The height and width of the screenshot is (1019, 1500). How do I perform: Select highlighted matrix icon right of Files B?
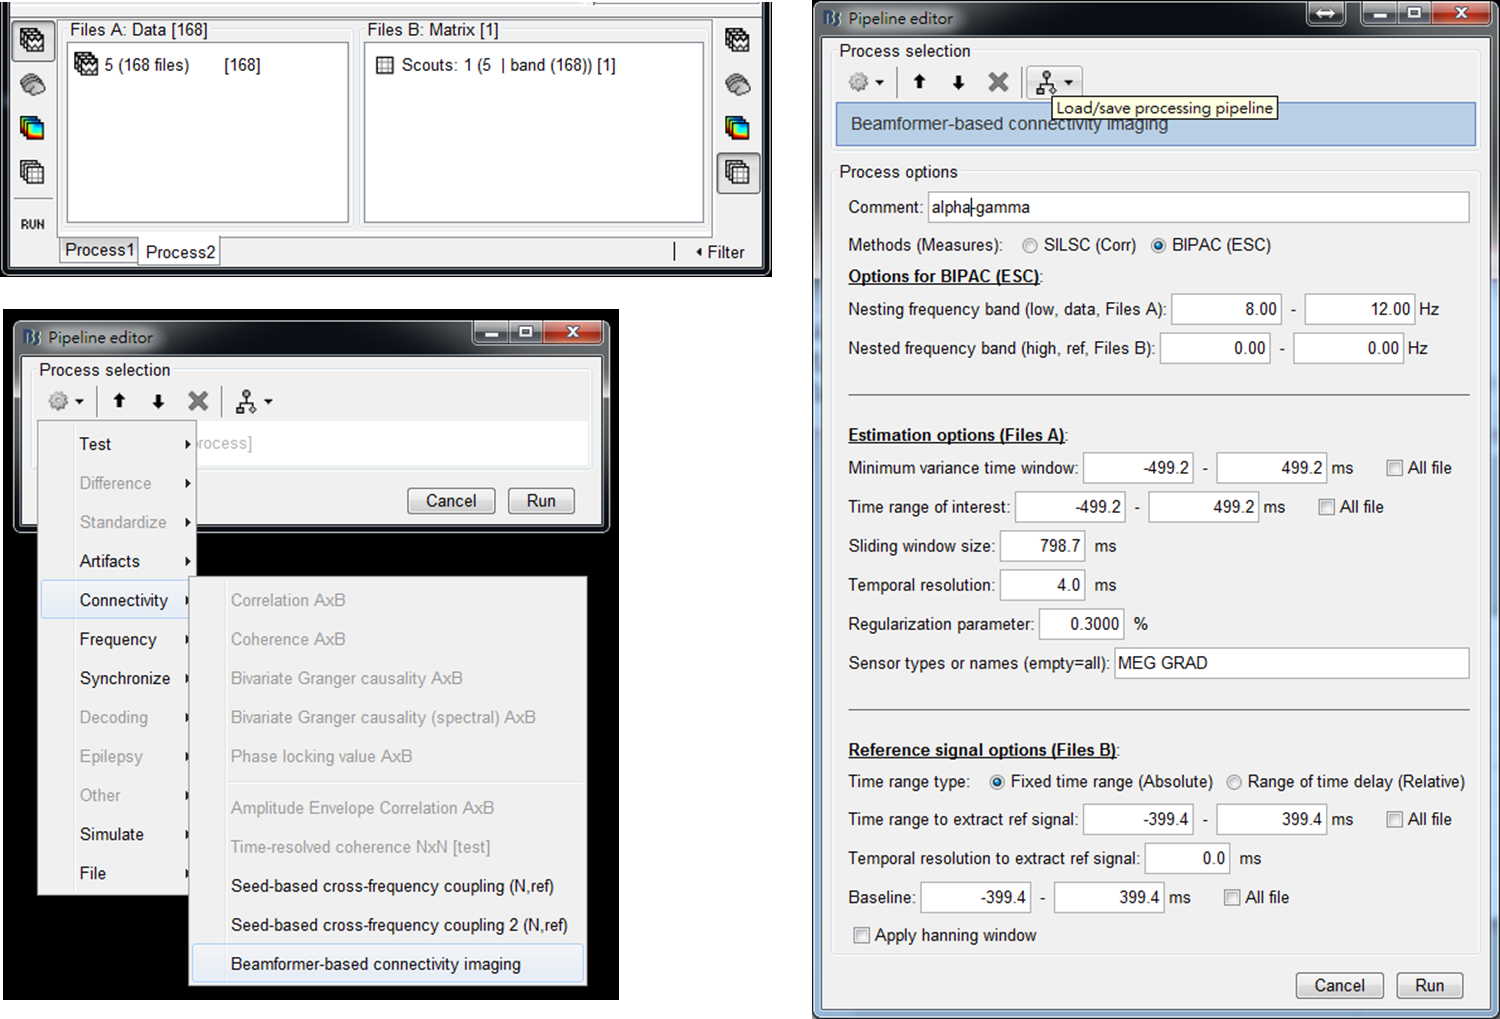(737, 172)
